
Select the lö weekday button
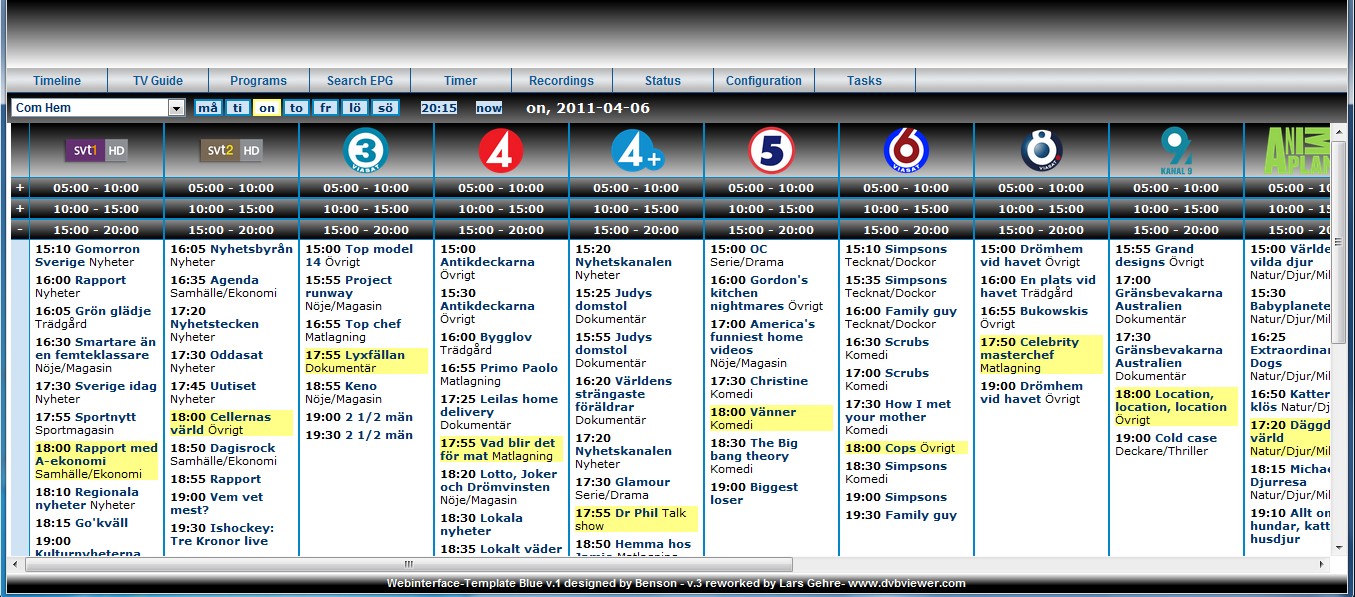355,108
